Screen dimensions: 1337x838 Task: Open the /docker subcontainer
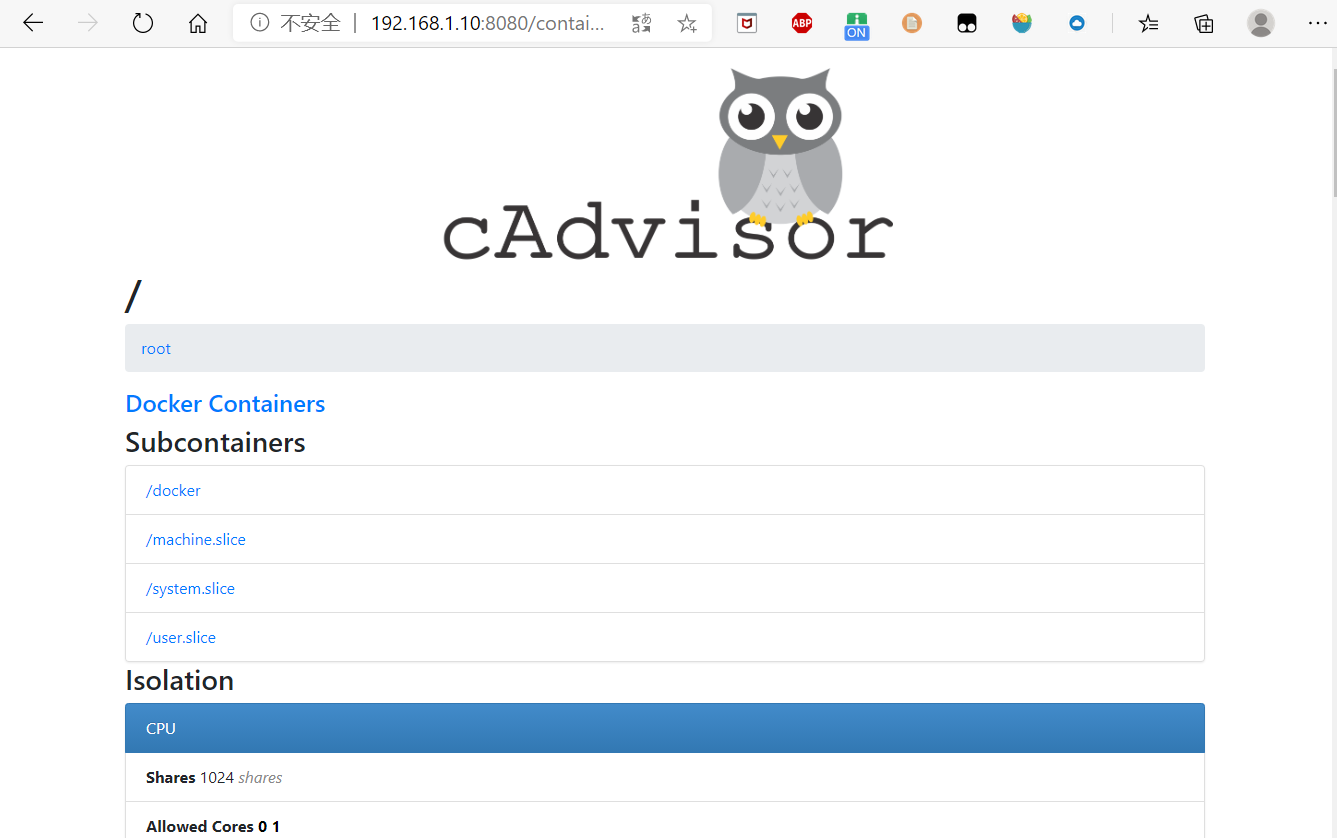pos(173,491)
